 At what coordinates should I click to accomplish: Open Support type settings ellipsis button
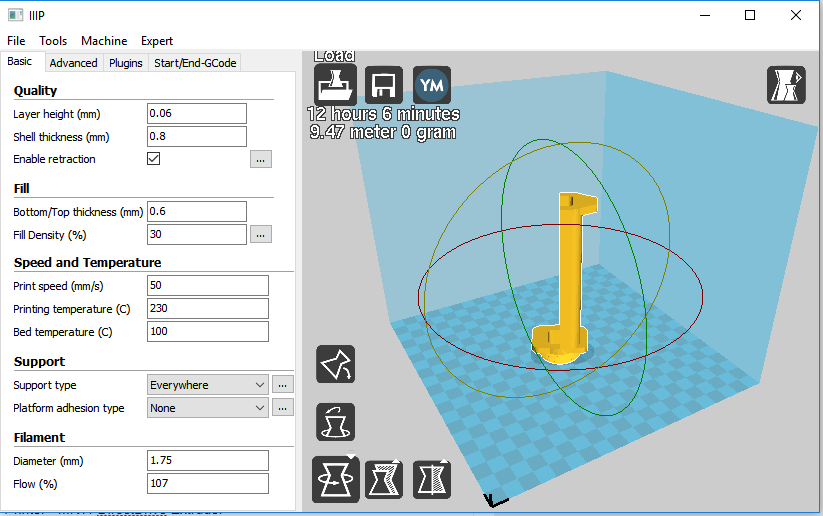[x=282, y=385]
